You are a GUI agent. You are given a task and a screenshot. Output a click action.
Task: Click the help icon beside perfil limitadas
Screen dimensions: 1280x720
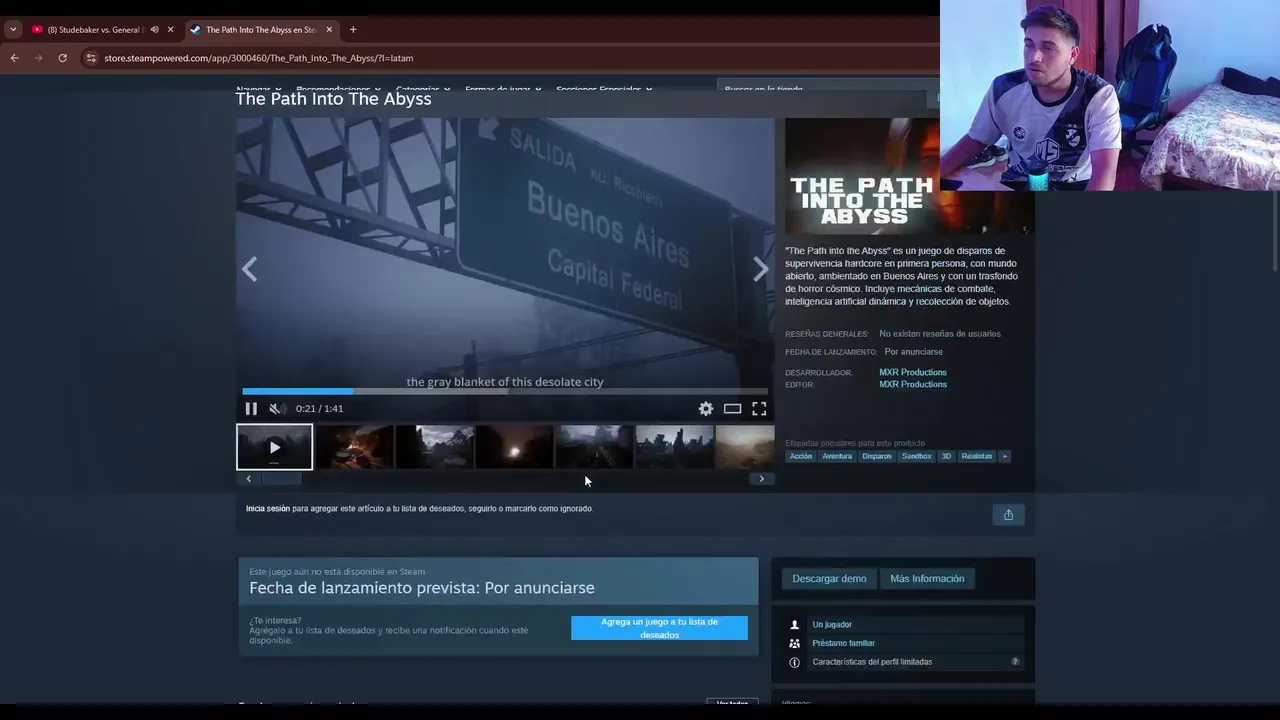(x=1015, y=662)
